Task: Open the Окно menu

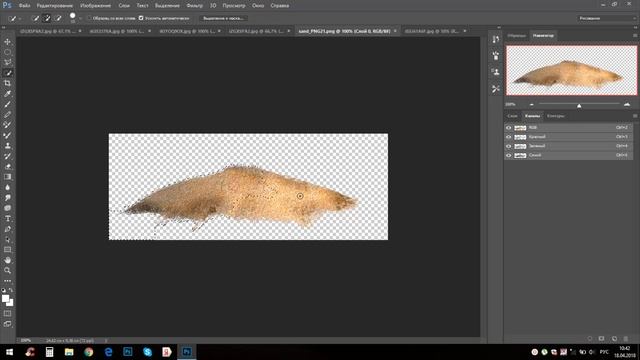Action: (258, 6)
